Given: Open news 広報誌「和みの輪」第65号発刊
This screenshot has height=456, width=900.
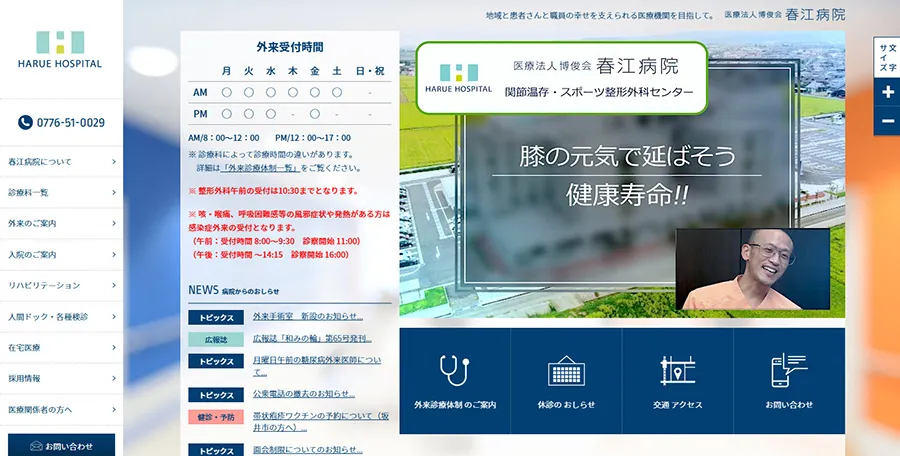Looking at the screenshot, I should click(x=312, y=339).
